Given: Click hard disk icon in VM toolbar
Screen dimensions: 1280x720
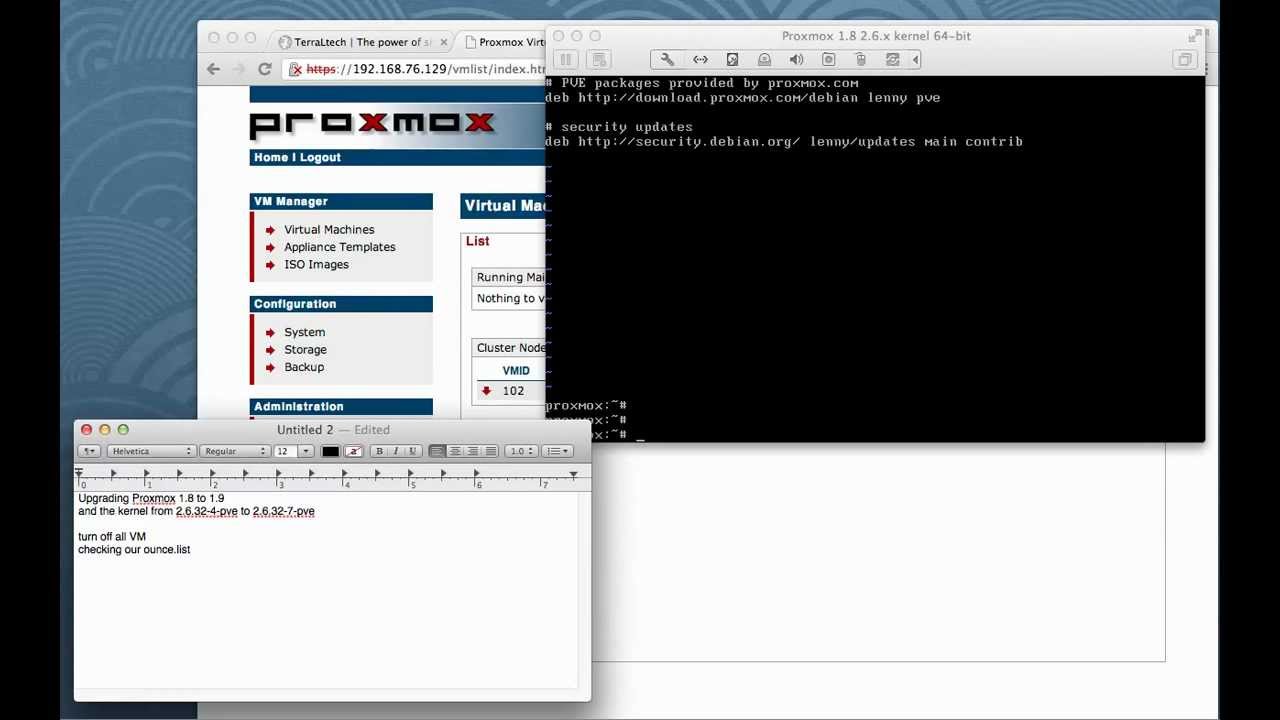Looking at the screenshot, I should (732, 60).
